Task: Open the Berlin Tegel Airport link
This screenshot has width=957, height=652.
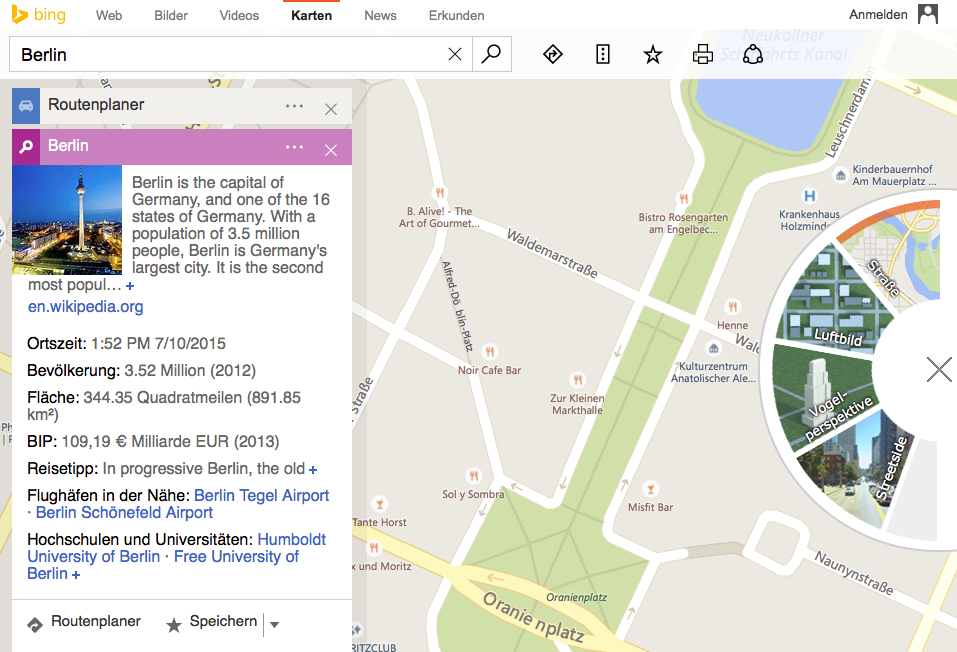Action: pos(261,495)
